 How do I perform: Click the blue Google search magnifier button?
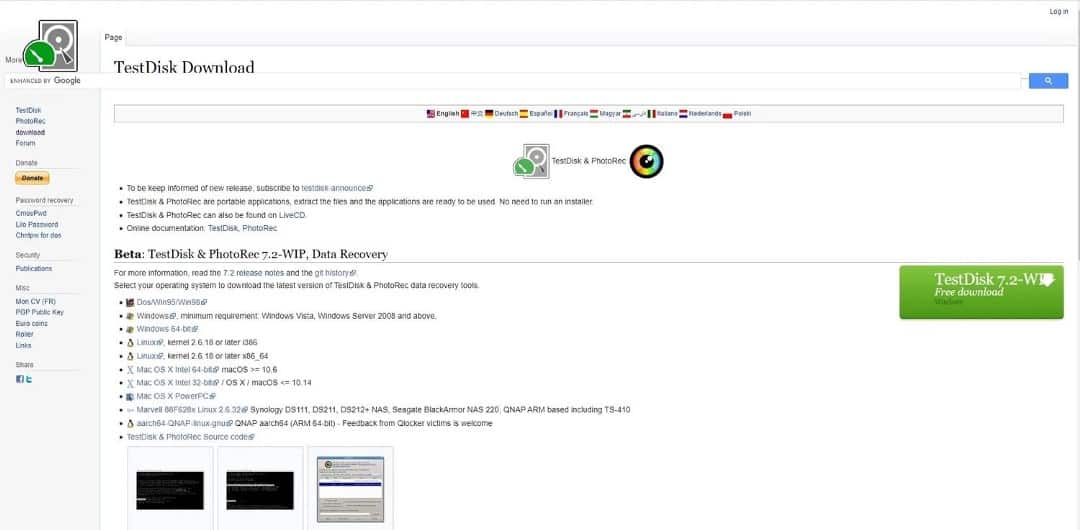pos(1048,81)
